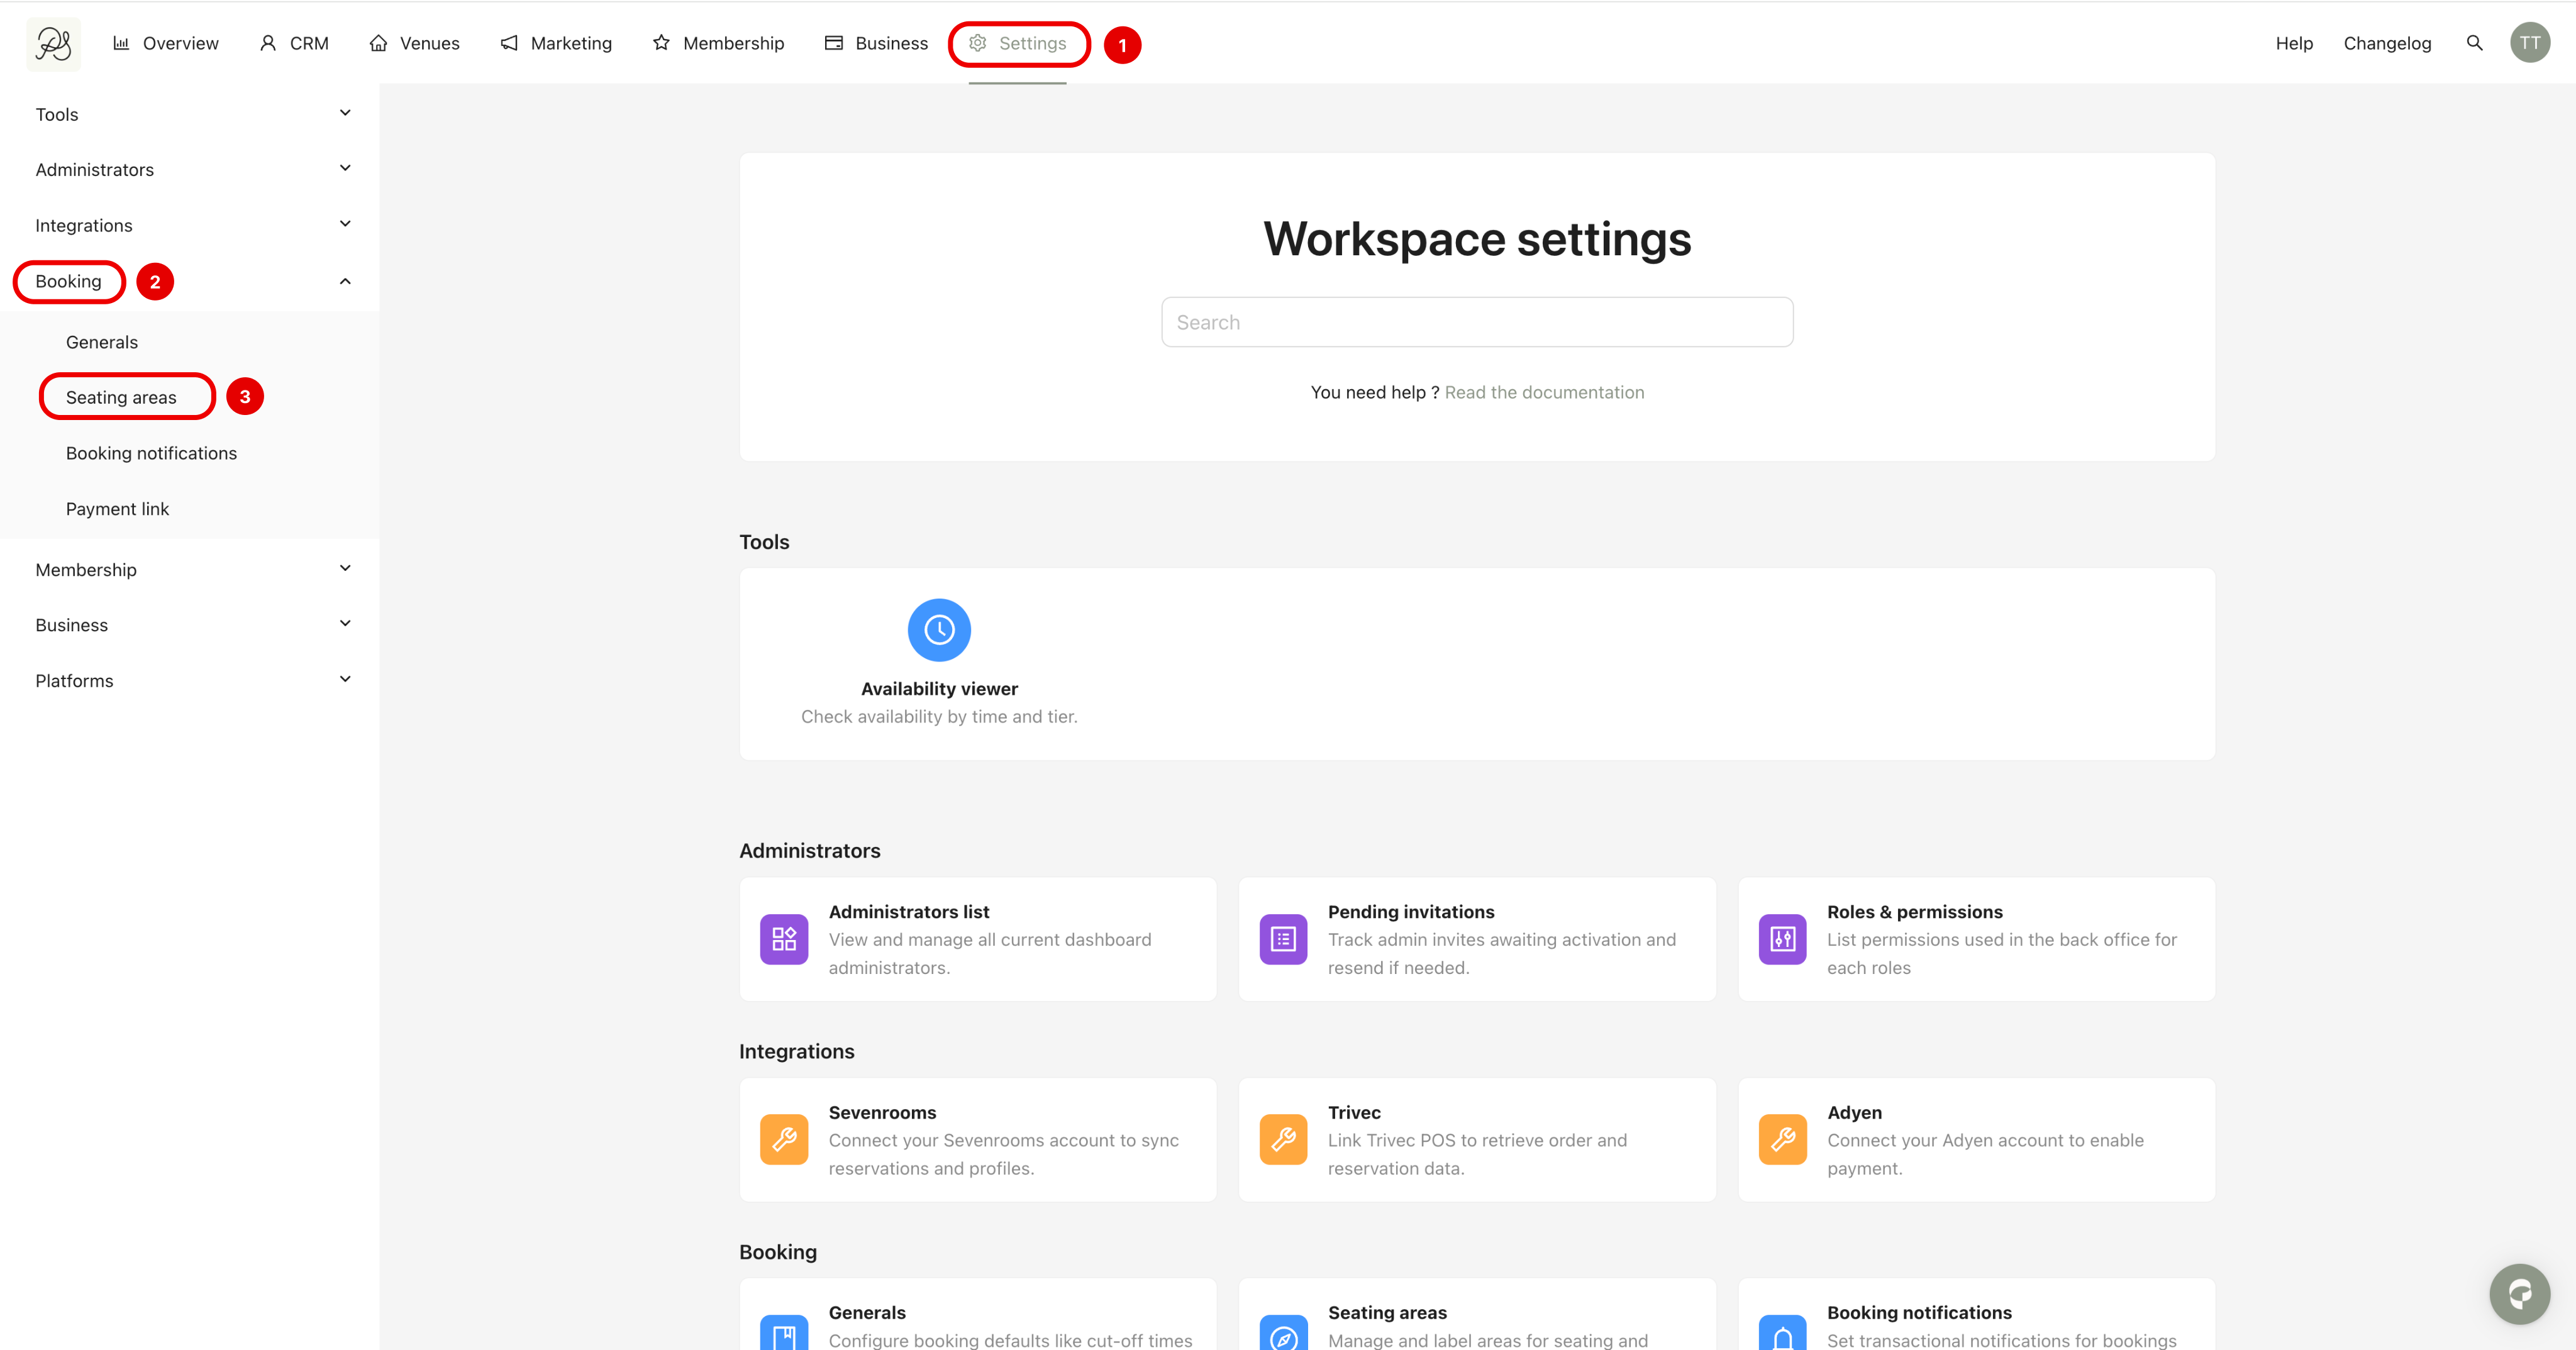Open the search magnifier icon in header

pyautogui.click(x=2474, y=43)
